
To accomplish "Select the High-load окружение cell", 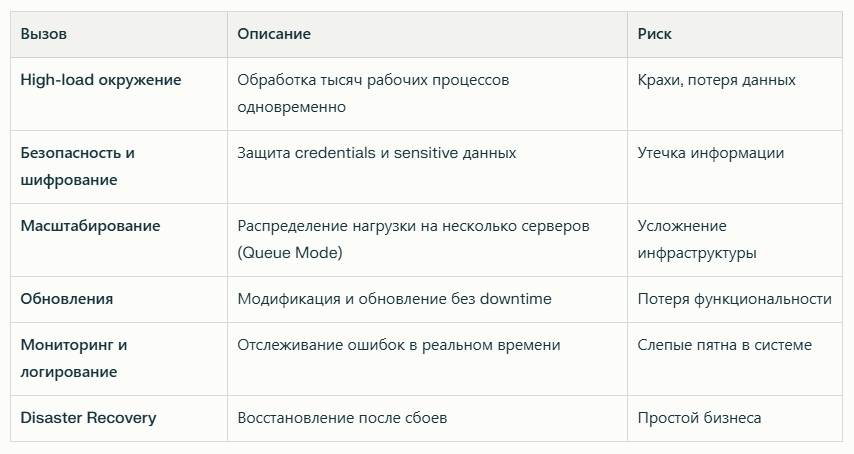I will [119, 94].
